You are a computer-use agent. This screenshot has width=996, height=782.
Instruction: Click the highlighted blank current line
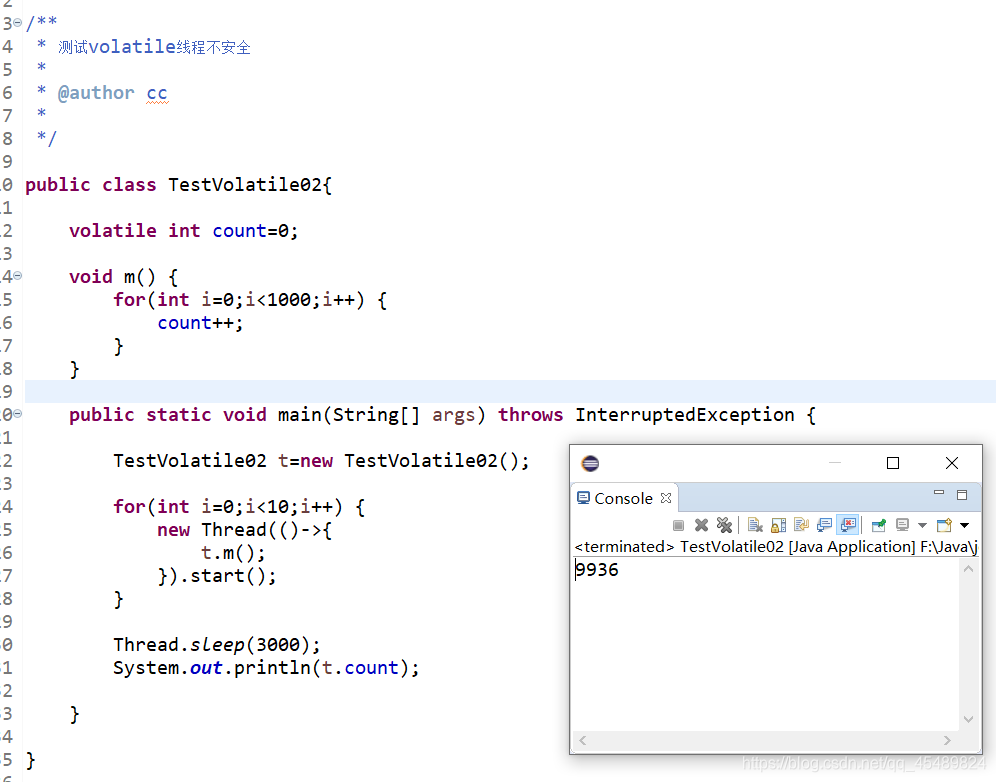tap(510, 391)
